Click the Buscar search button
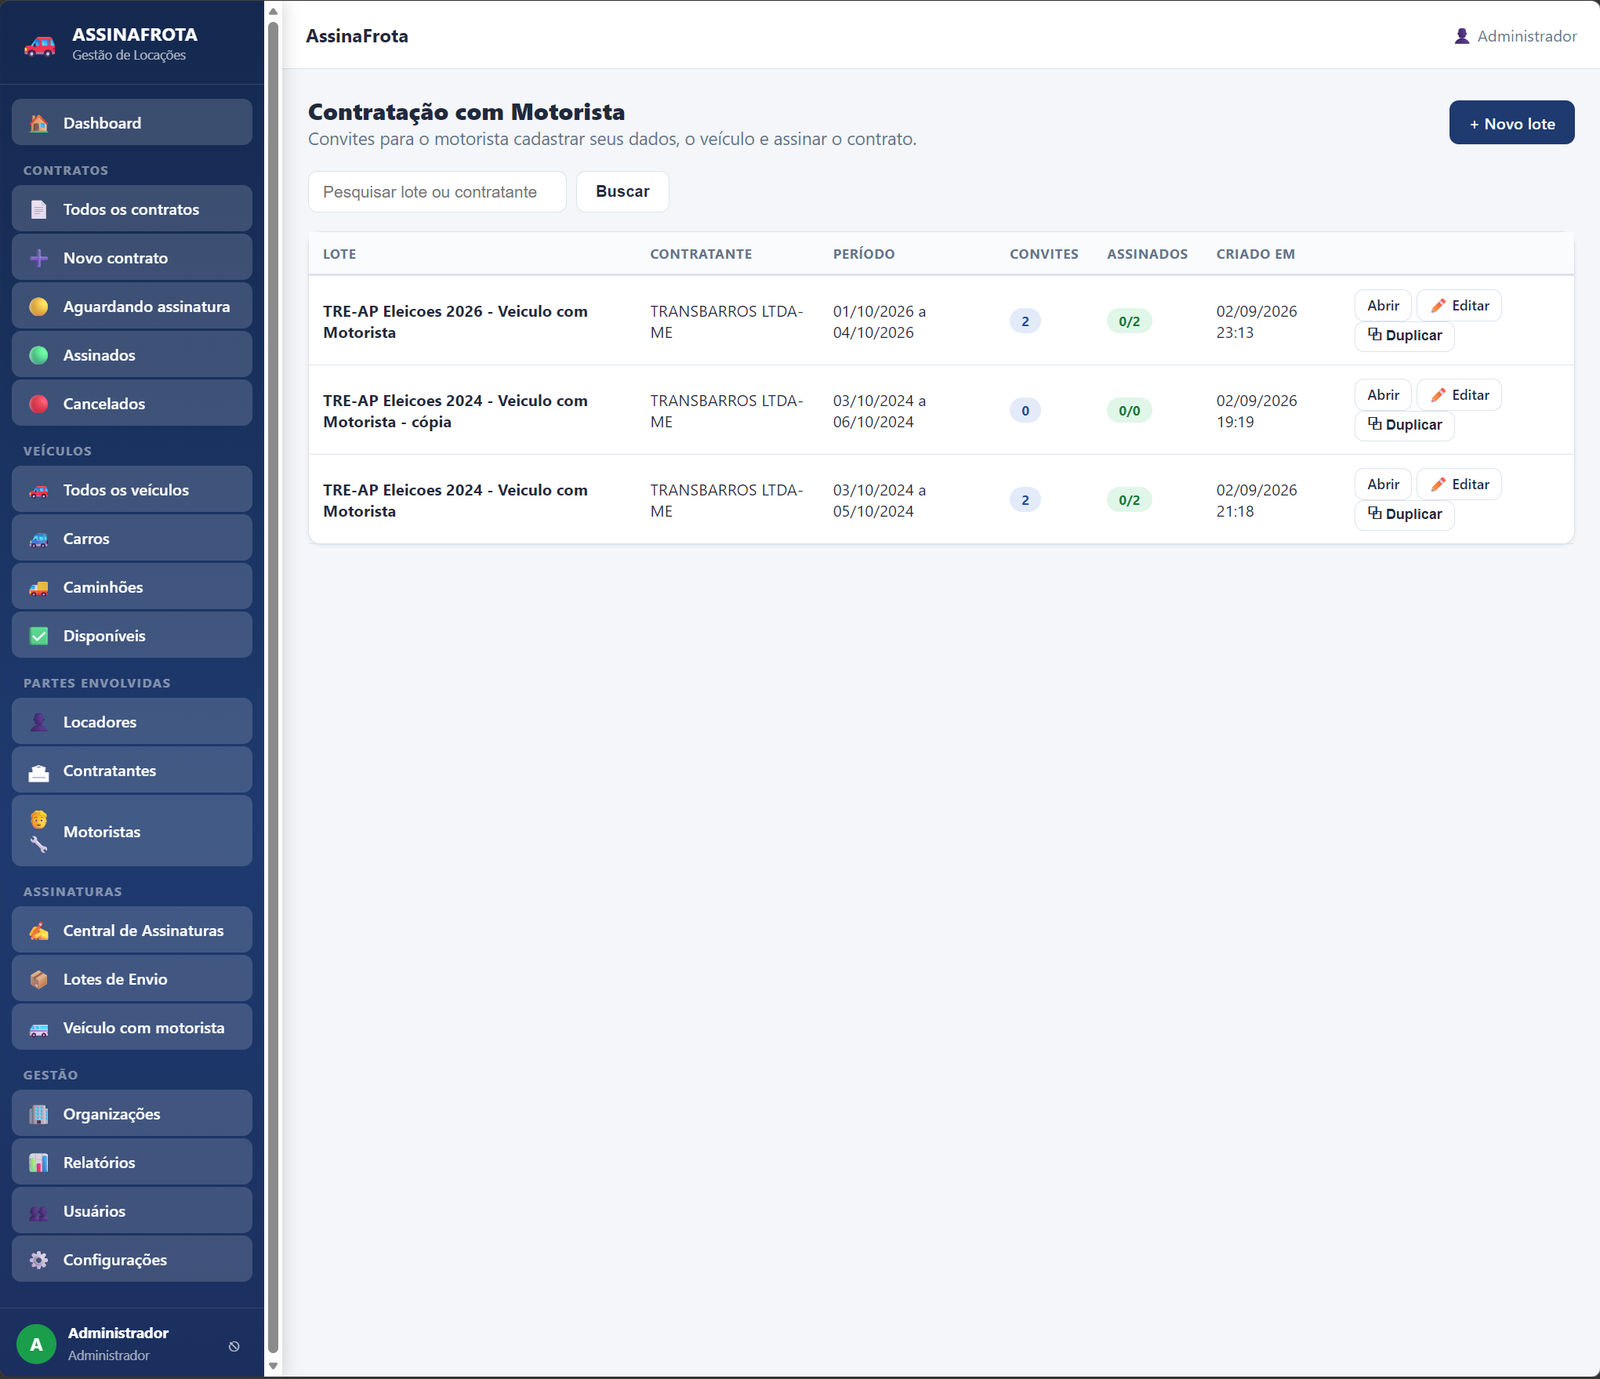The height and width of the screenshot is (1379, 1600). pos(623,191)
